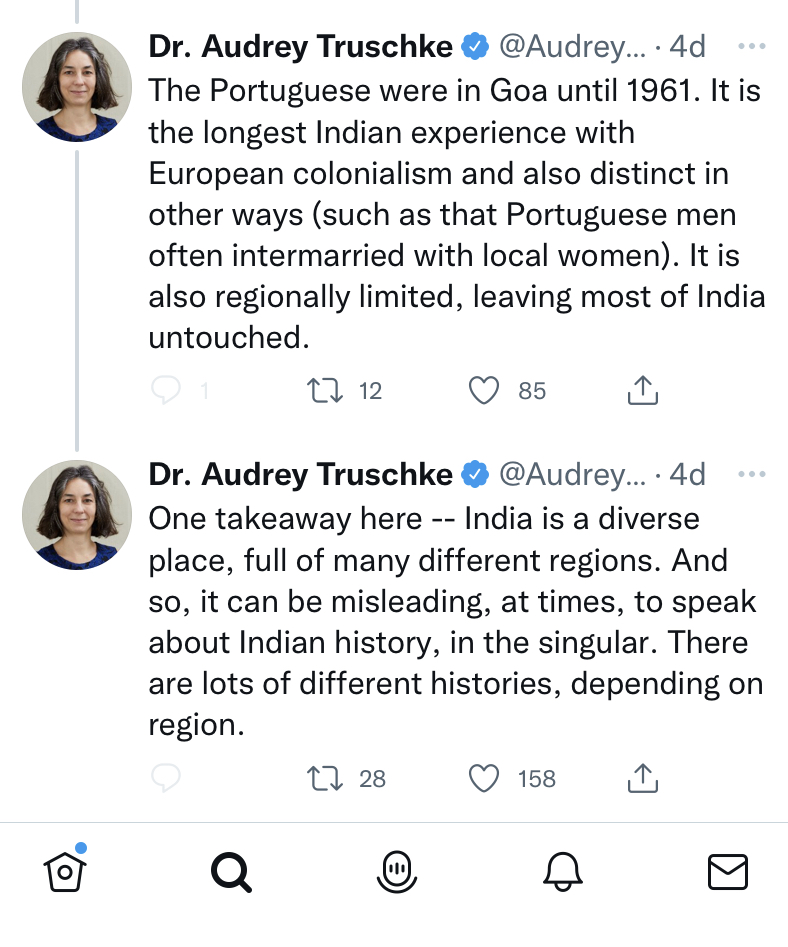Image resolution: width=788 pixels, height=947 pixels.
Task: Click the author name on second tweet
Action: coord(300,474)
